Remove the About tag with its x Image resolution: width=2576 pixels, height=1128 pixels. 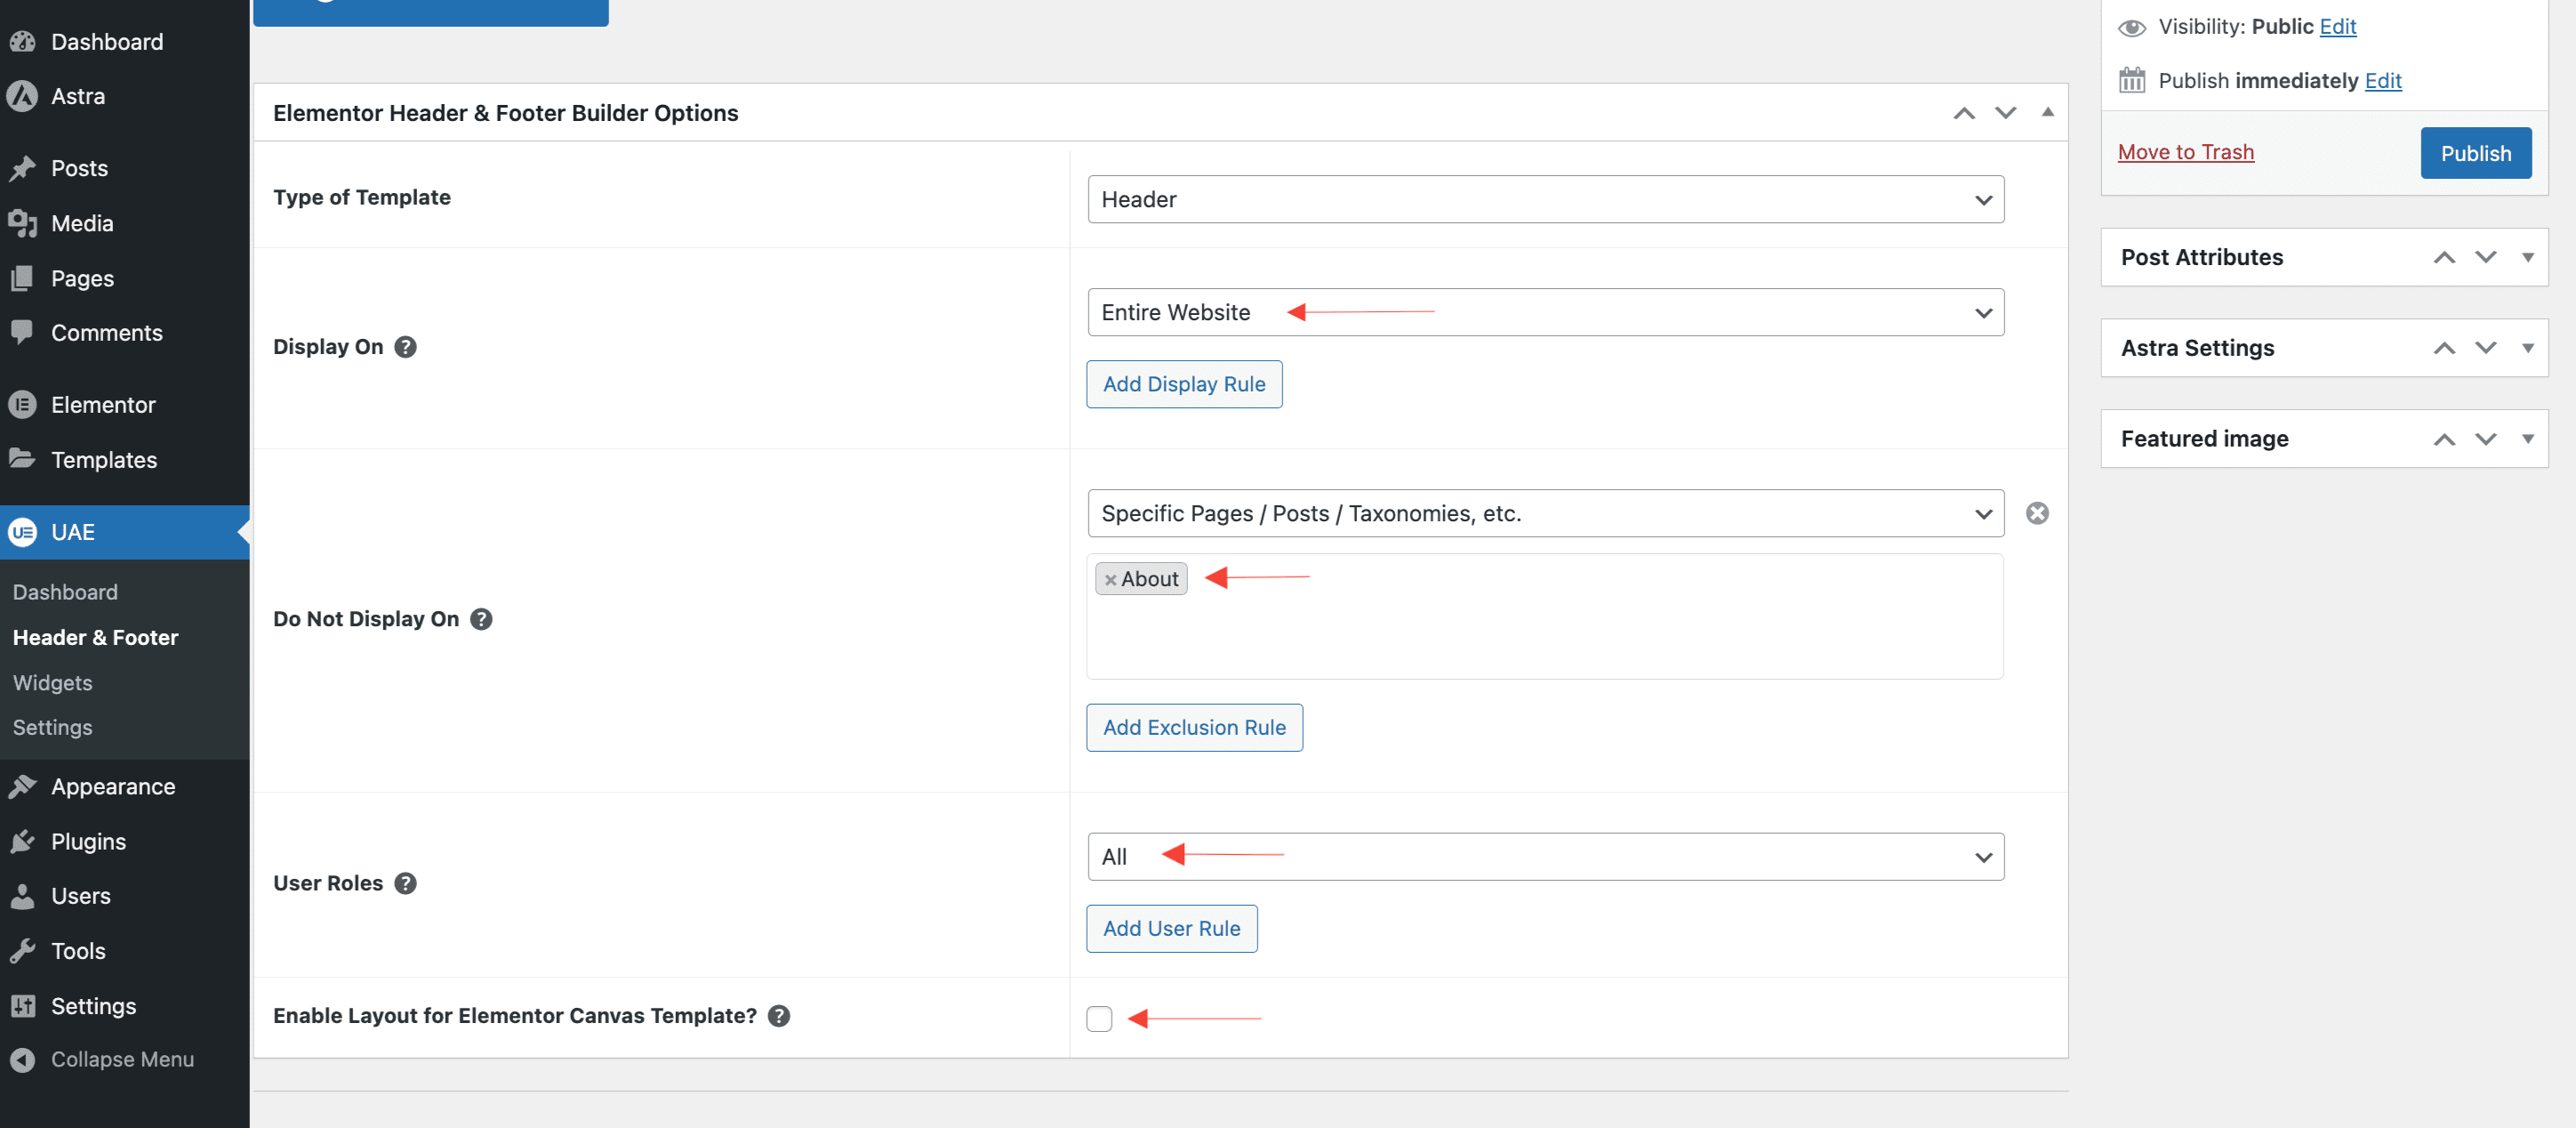point(1109,580)
